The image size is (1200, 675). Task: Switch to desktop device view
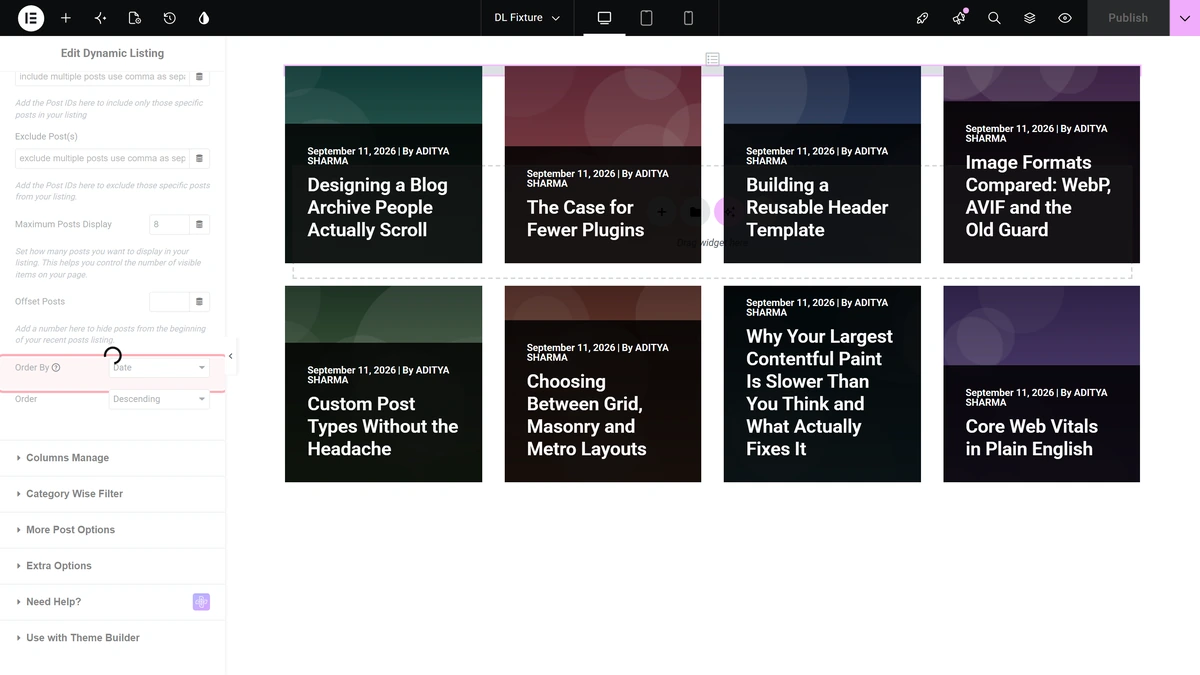click(x=604, y=18)
